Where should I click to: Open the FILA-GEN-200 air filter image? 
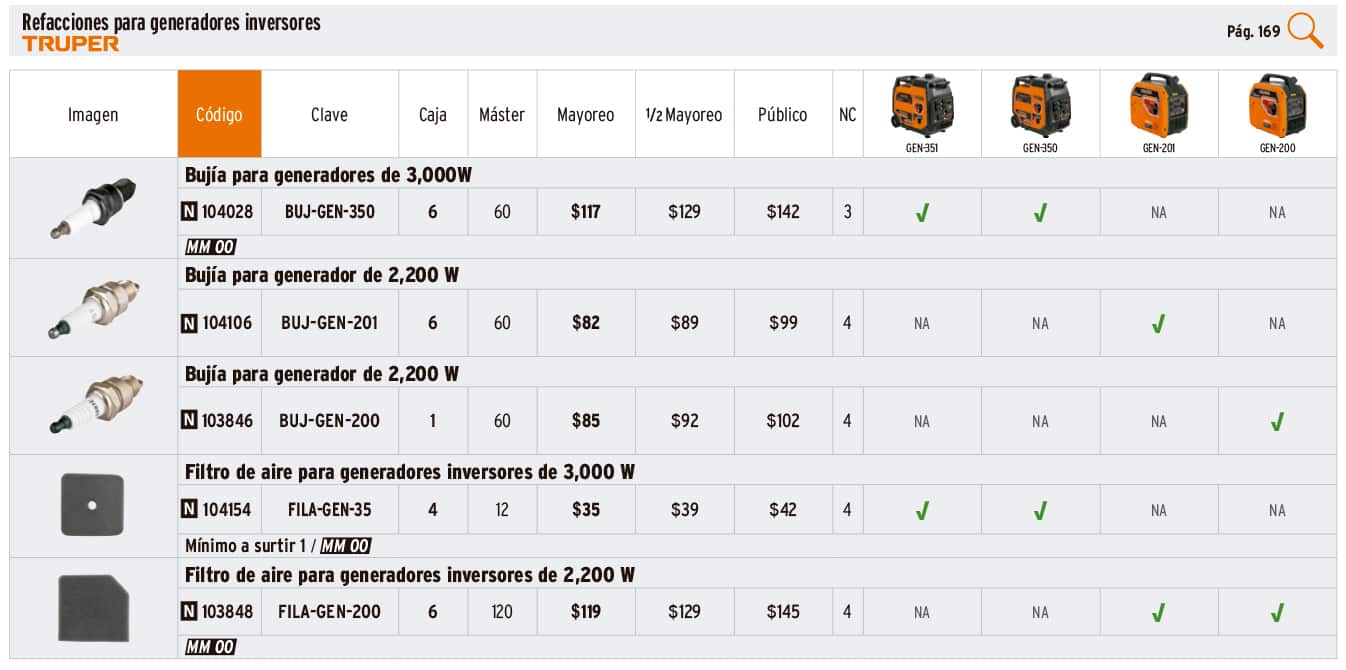tap(93, 607)
